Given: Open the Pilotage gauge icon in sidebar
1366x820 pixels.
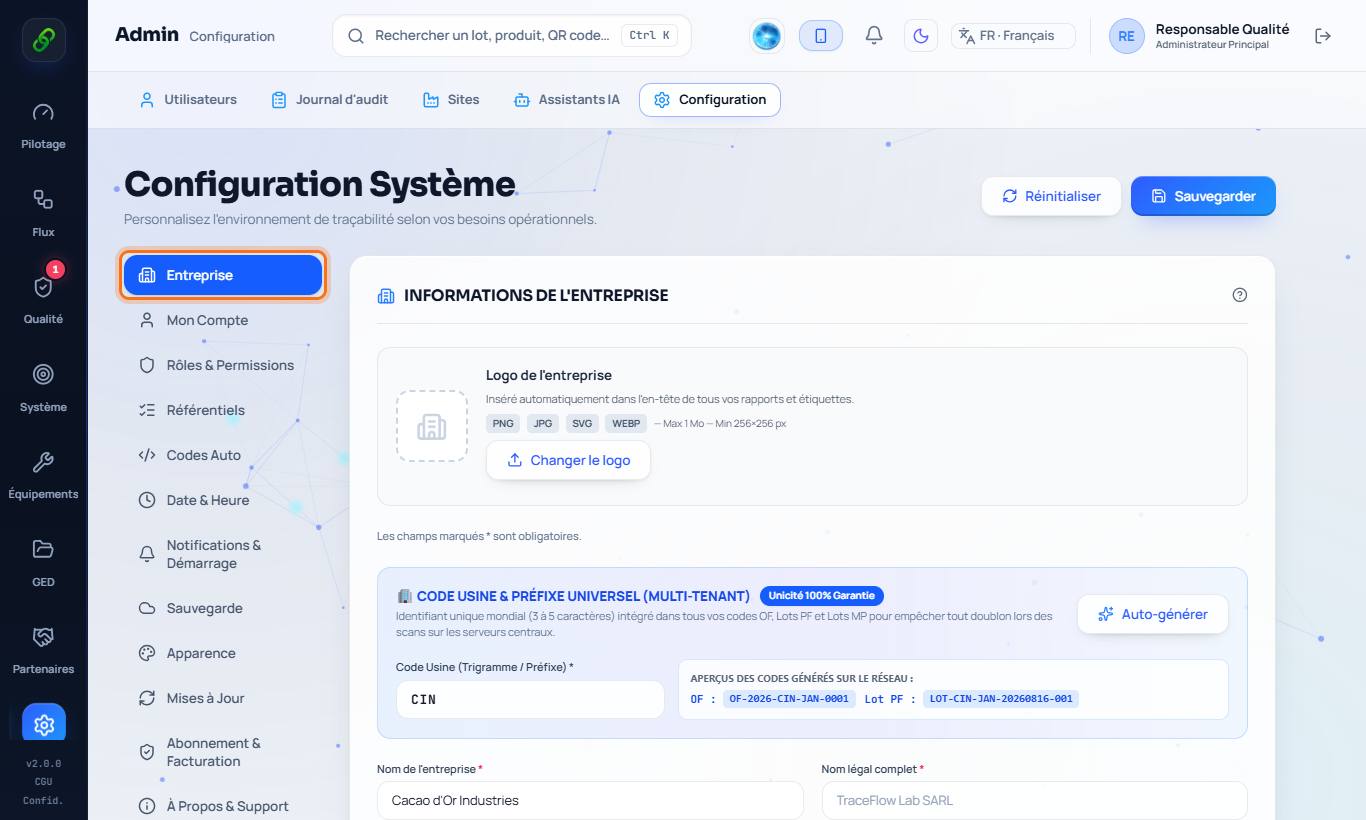Looking at the screenshot, I should pyautogui.click(x=43, y=113).
